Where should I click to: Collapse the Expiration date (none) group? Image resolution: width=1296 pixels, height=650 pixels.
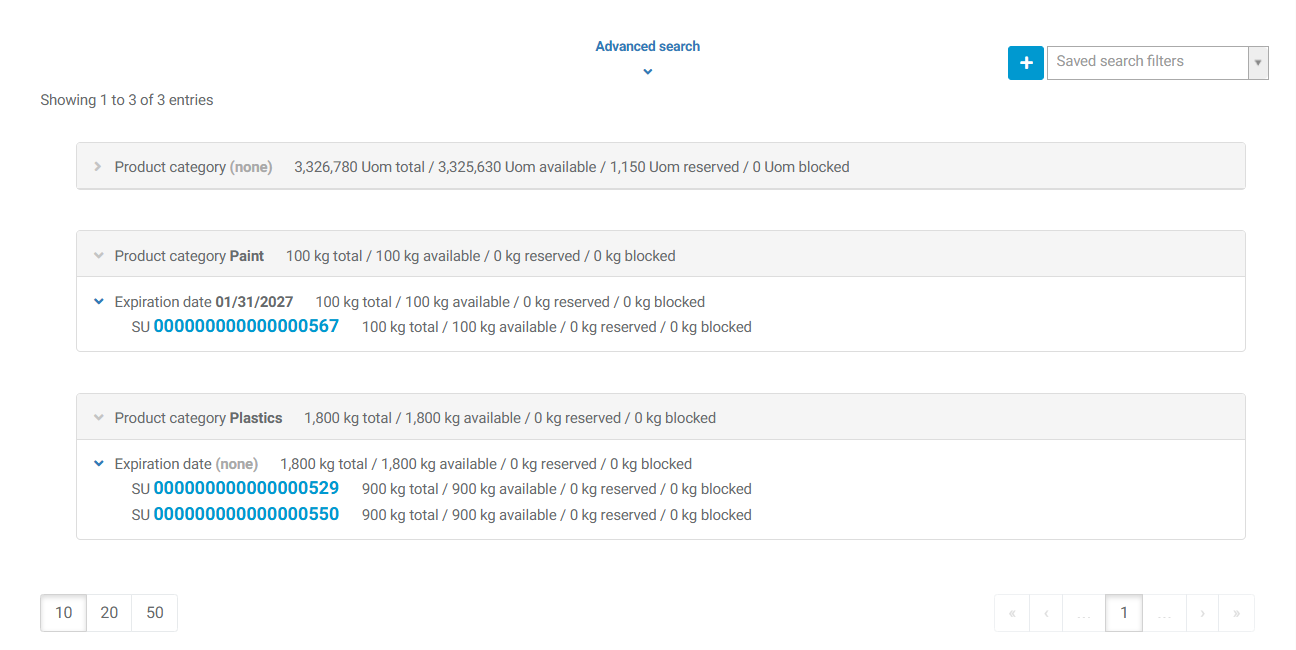click(98, 463)
